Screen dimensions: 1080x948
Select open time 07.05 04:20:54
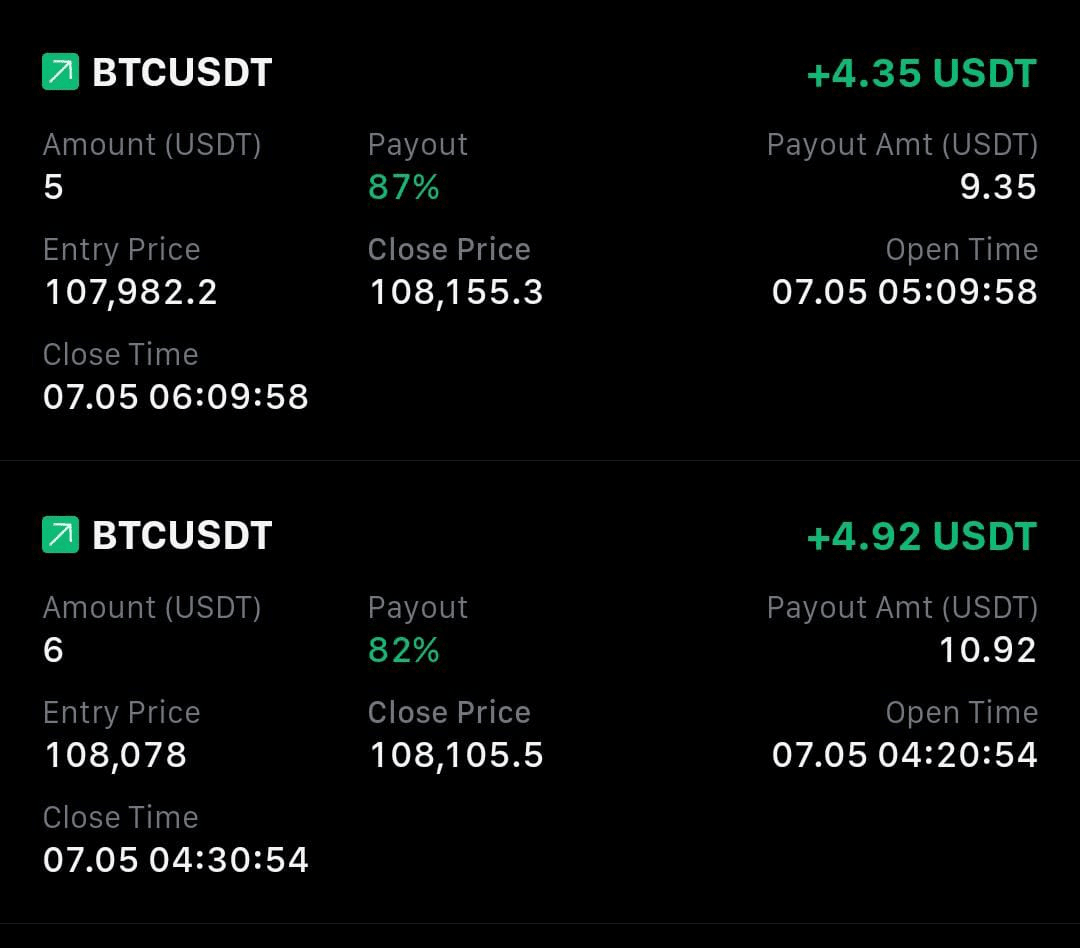coord(904,754)
